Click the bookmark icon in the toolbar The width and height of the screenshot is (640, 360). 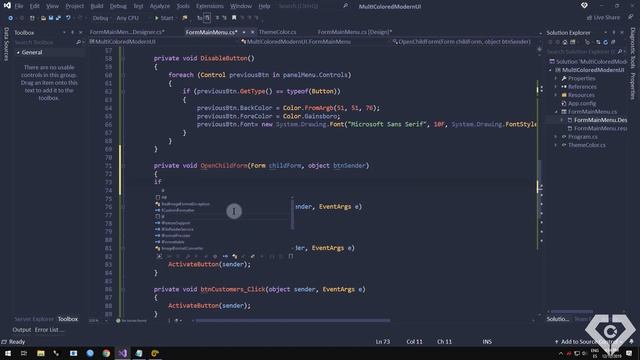[234, 18]
